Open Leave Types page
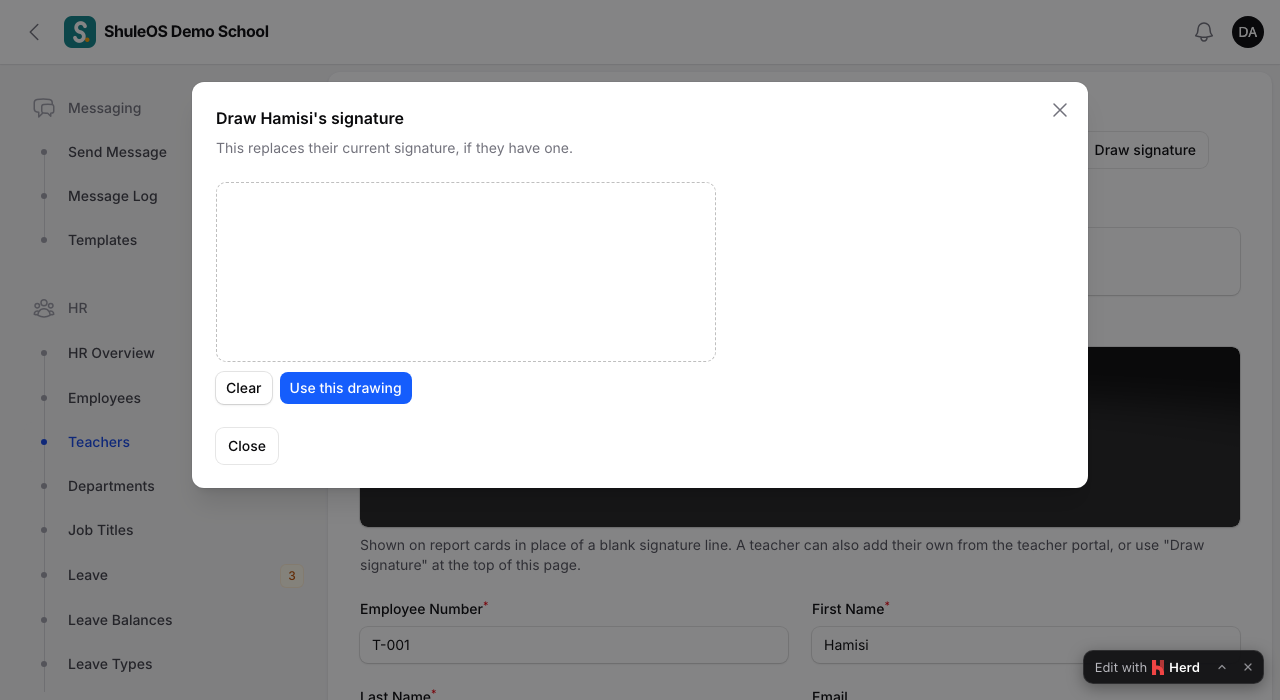 pyautogui.click(x=110, y=664)
